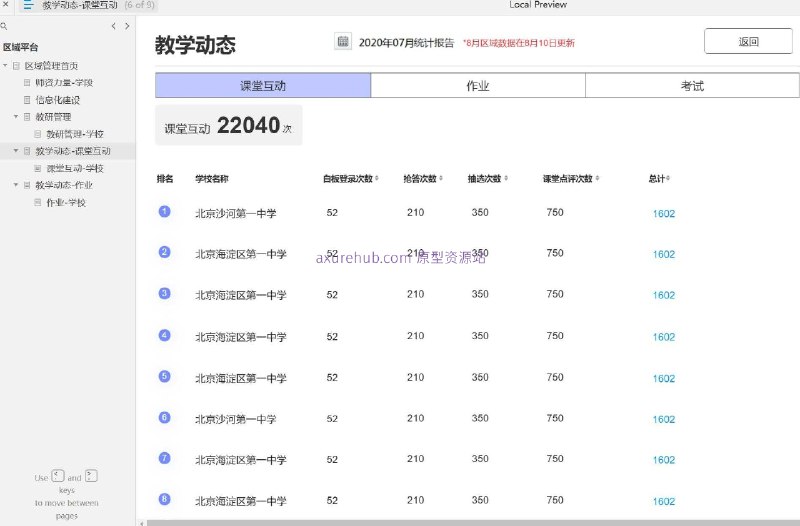The image size is (800, 526).
Task: Click the 课堂互动 22040次 summary card
Action: coord(229,126)
